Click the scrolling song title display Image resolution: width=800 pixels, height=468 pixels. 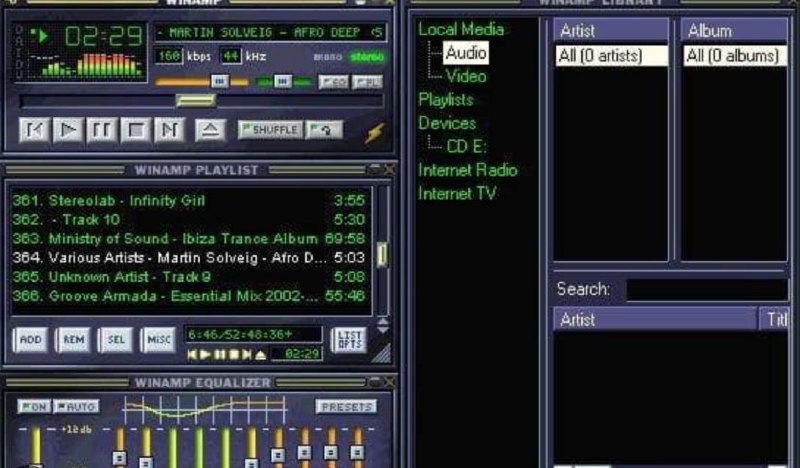coord(270,33)
